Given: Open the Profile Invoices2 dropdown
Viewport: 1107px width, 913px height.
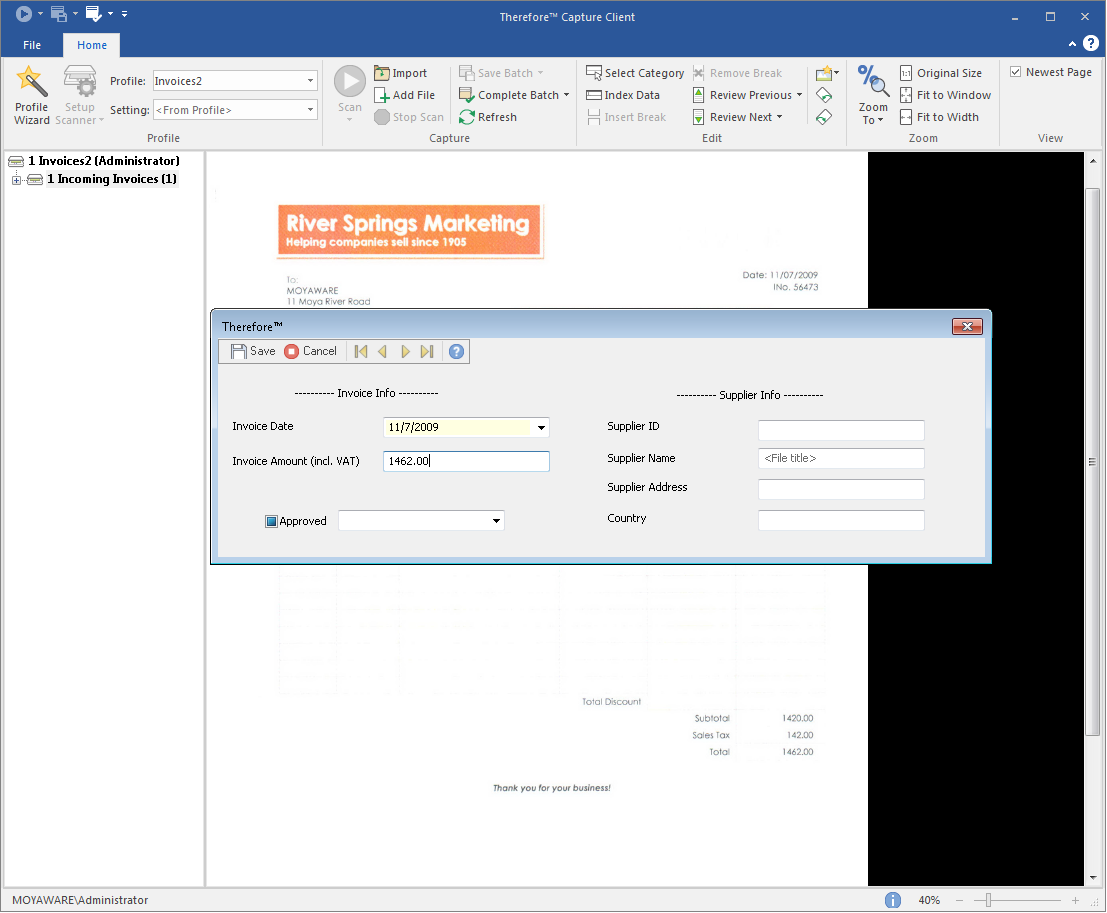Looking at the screenshot, I should tap(310, 81).
